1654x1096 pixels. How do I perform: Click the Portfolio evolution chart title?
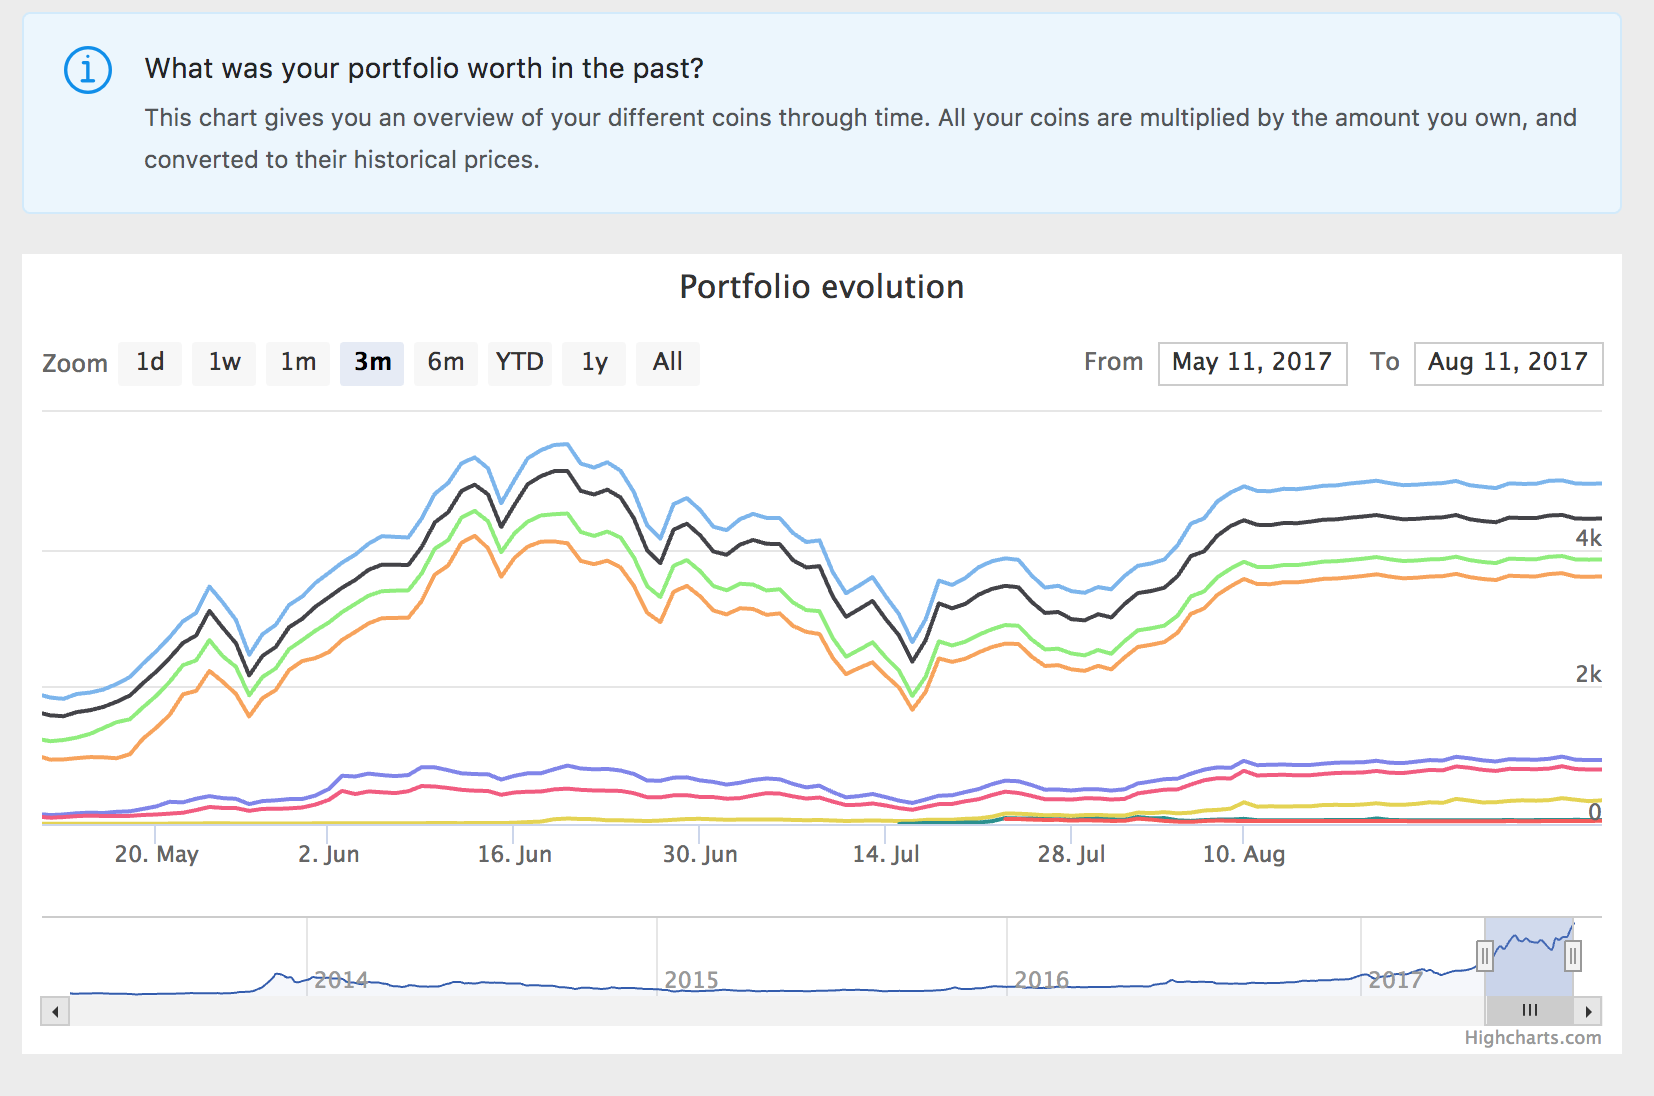pos(822,287)
